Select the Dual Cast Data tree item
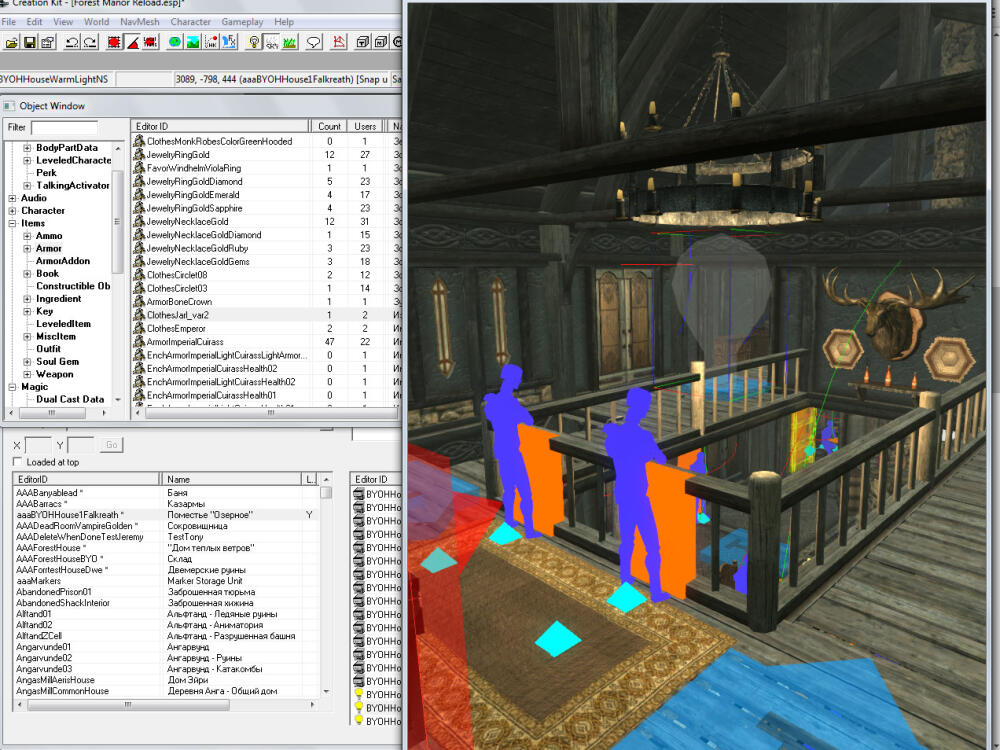Image resolution: width=1000 pixels, height=750 pixels. [70, 399]
